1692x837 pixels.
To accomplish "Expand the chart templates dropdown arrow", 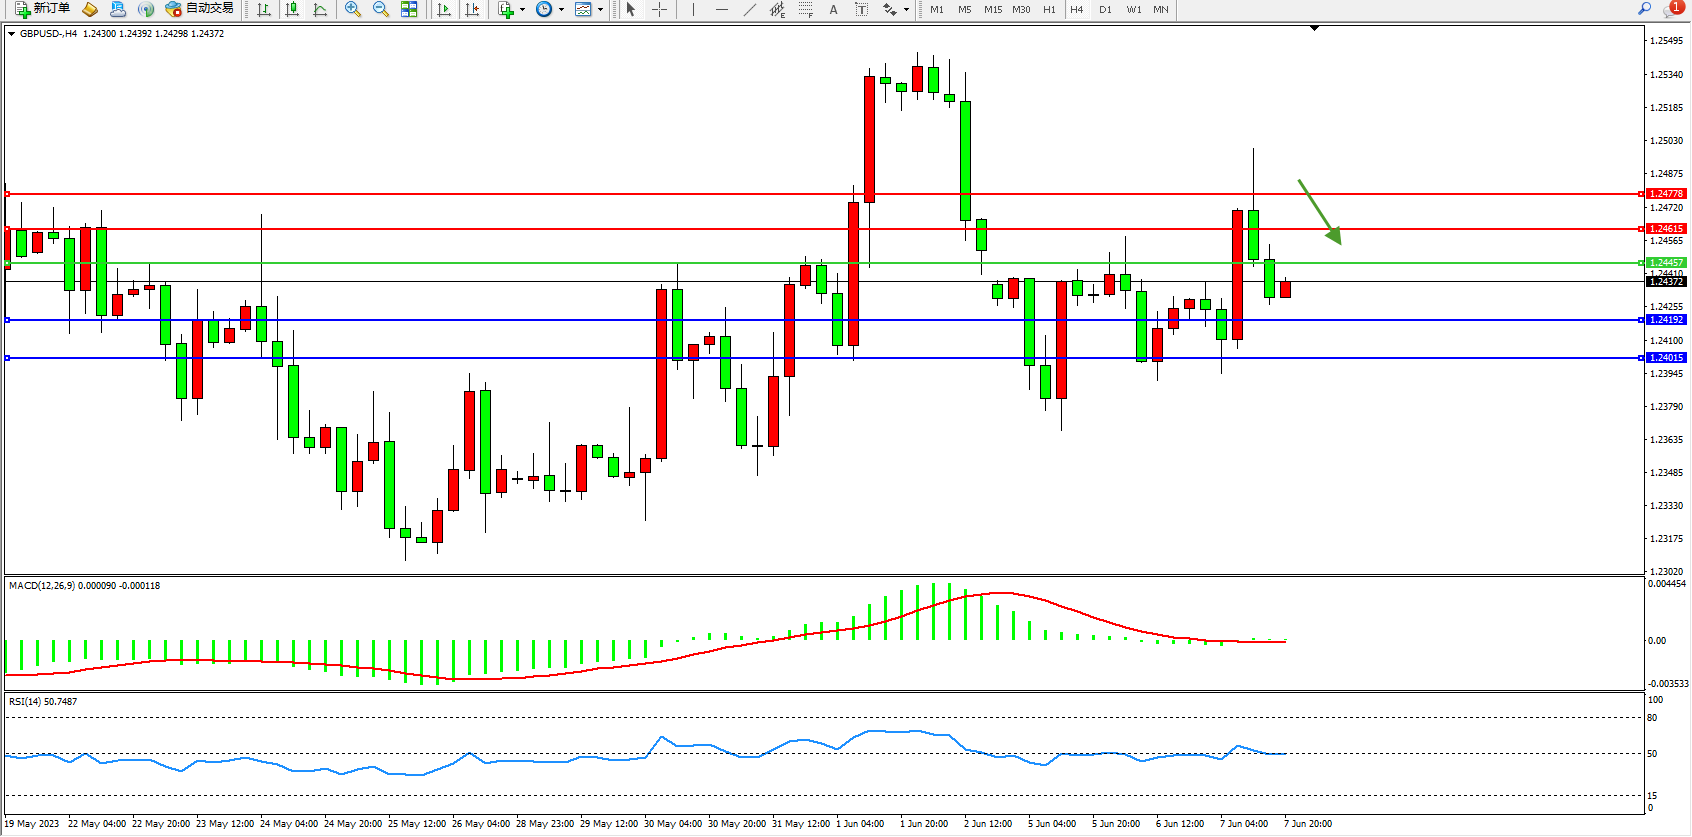I will [600, 10].
